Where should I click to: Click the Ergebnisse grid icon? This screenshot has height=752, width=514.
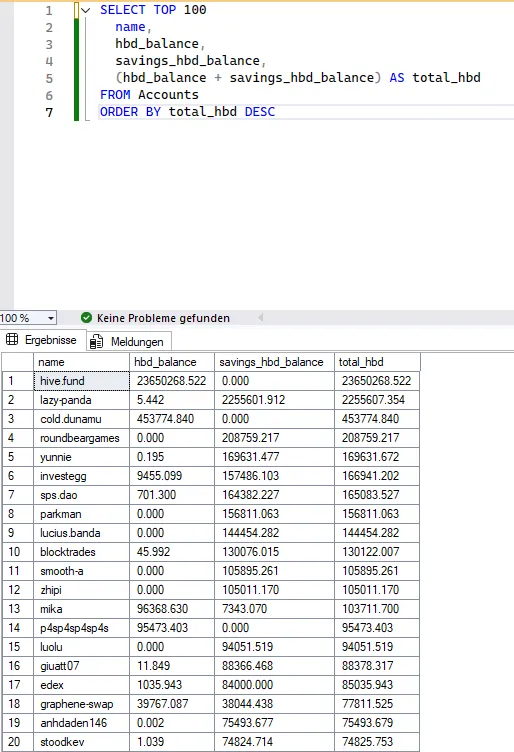[12, 340]
